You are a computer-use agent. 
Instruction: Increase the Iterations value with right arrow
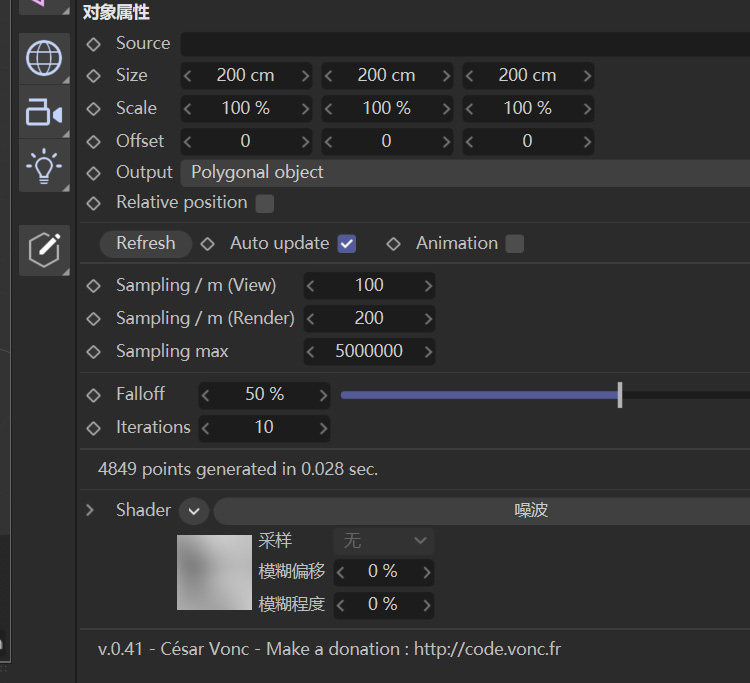(x=323, y=428)
